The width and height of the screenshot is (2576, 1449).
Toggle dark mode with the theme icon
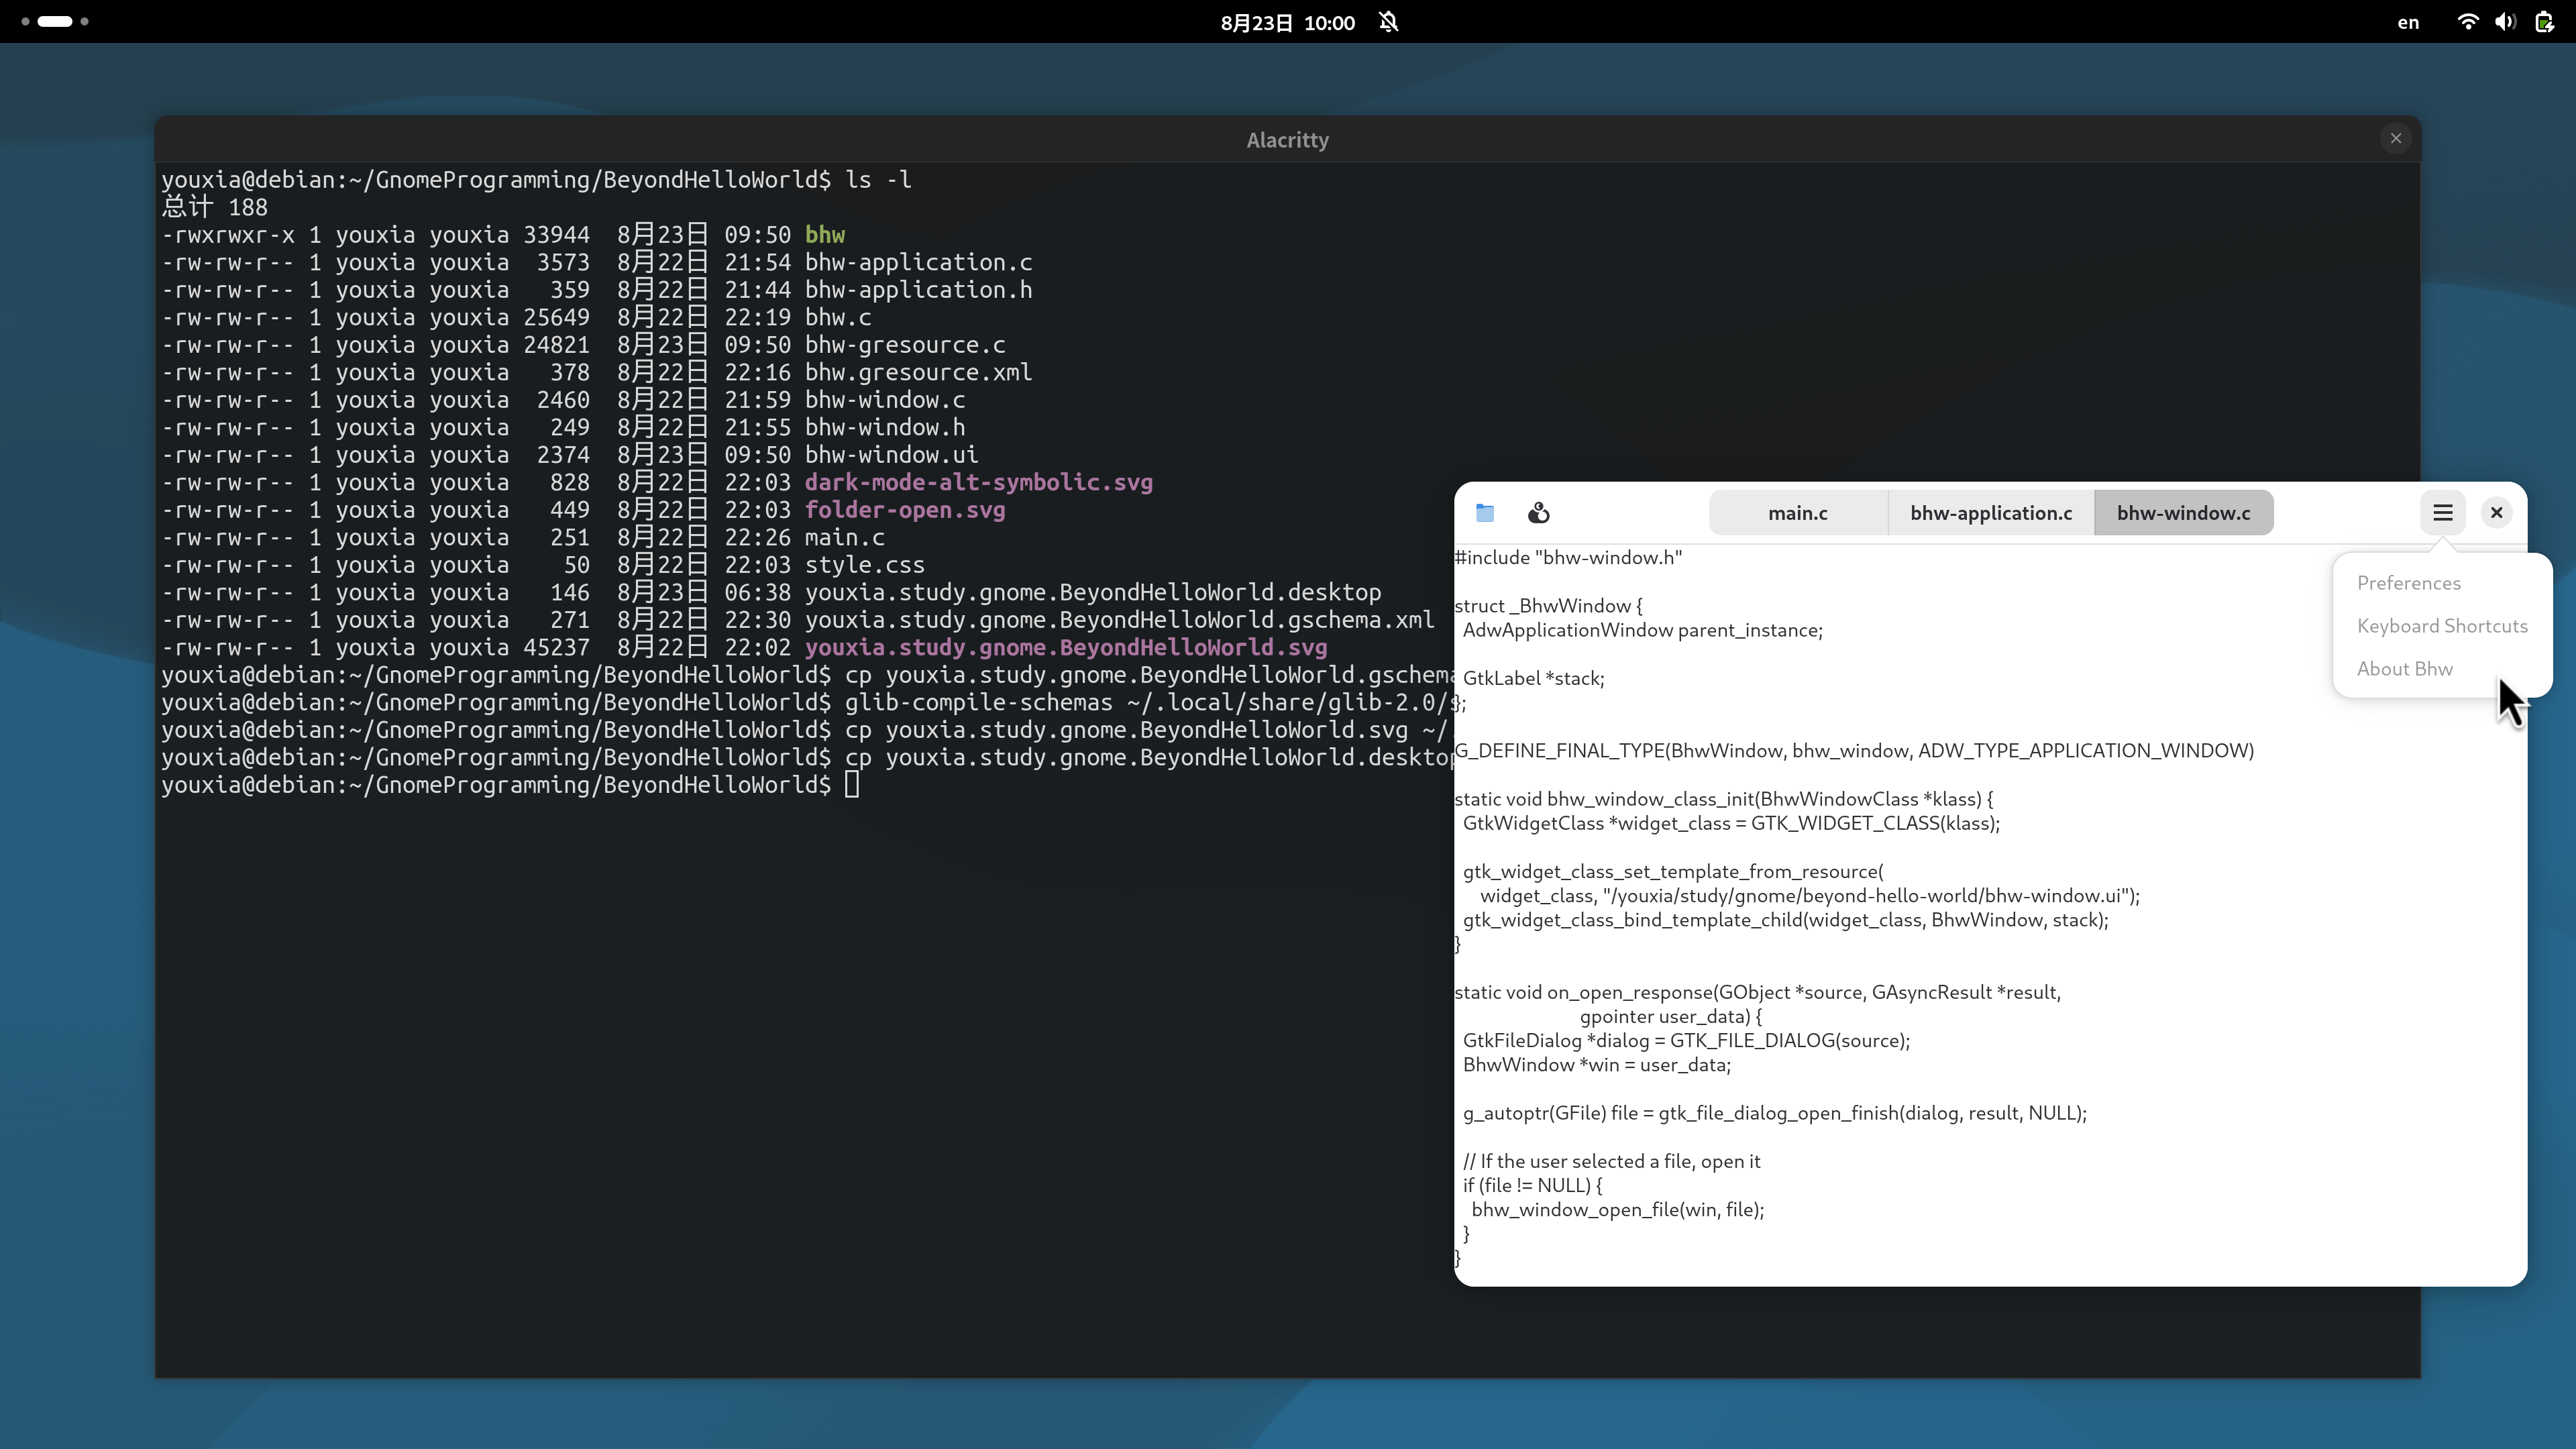pos(1538,512)
